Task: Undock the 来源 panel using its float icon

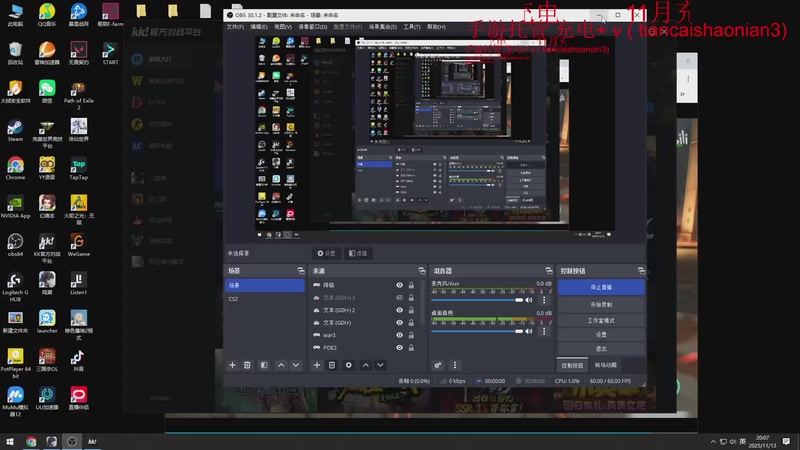Action: pyautogui.click(x=421, y=271)
